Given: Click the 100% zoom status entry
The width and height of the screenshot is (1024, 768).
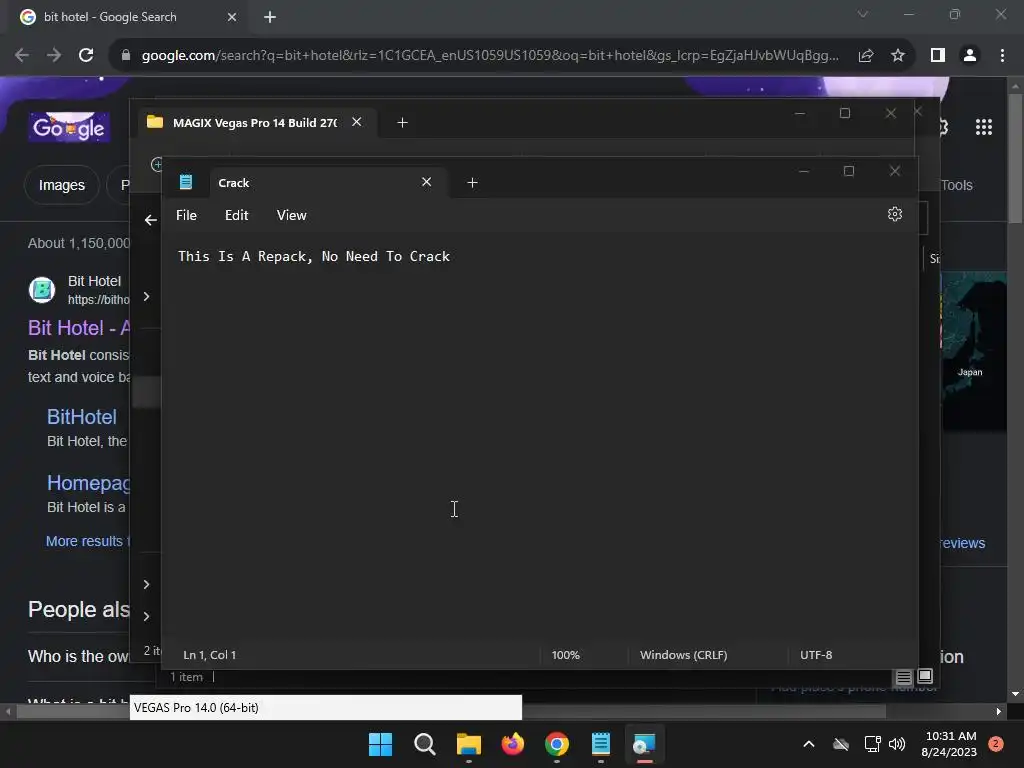Looking at the screenshot, I should tap(566, 654).
